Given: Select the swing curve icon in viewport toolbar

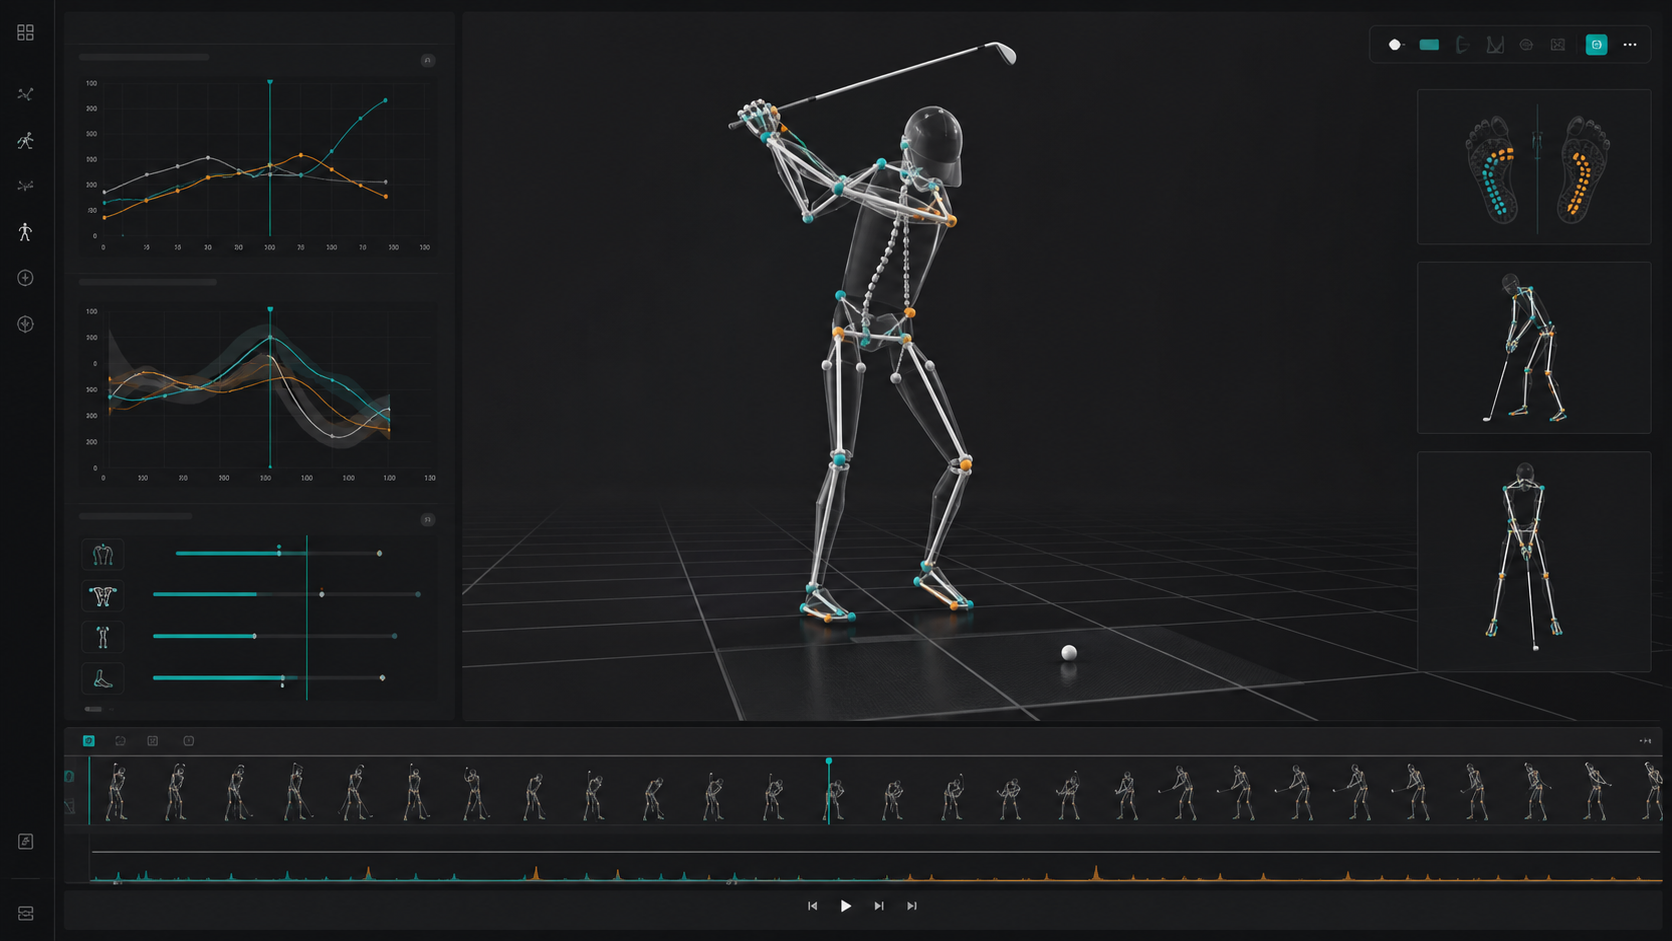Looking at the screenshot, I should (1495, 45).
